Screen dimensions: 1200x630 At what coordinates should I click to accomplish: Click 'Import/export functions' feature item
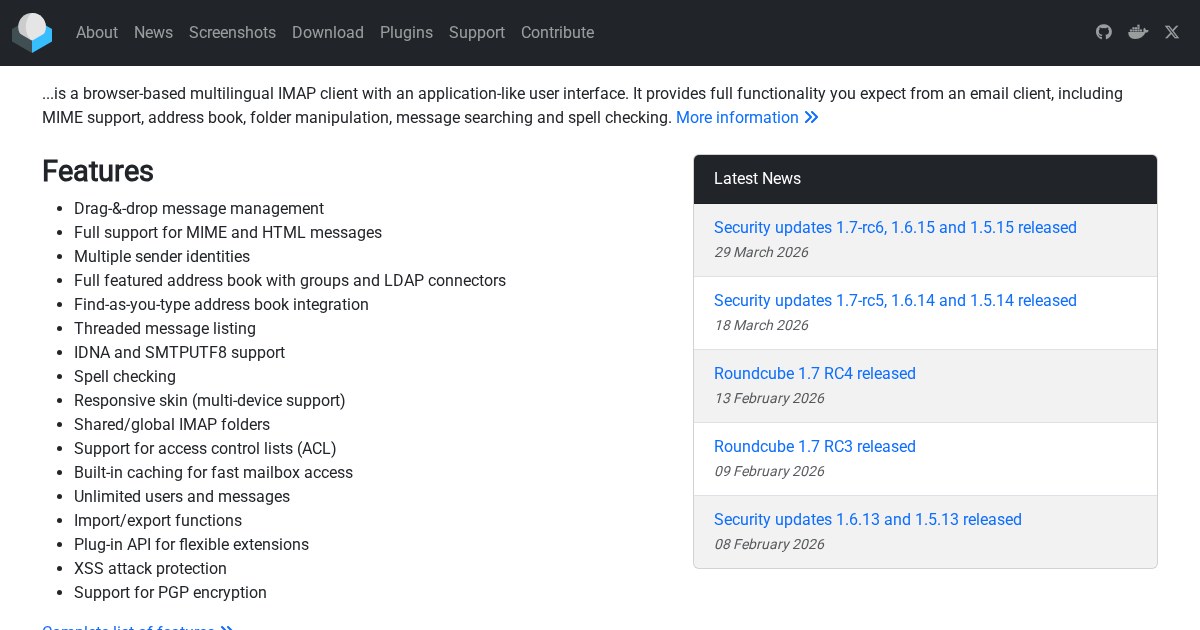click(x=158, y=521)
